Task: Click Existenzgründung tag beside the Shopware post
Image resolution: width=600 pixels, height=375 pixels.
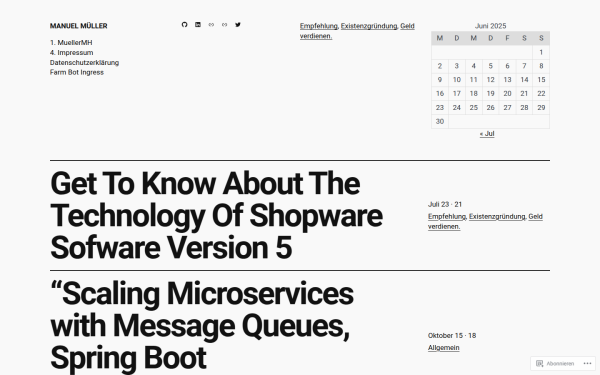Action: 497,217
